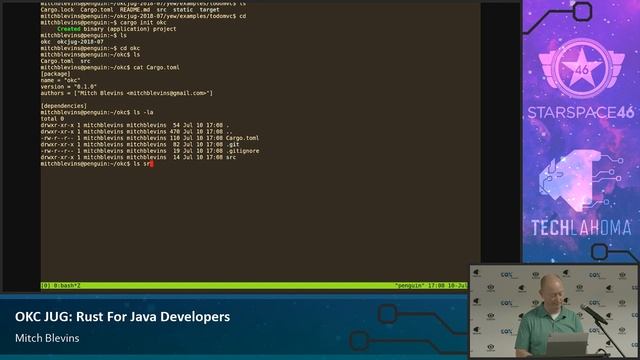Click the title 'OKC JUG: Rust For Java Developers'
640x360 pixels.
point(122,317)
